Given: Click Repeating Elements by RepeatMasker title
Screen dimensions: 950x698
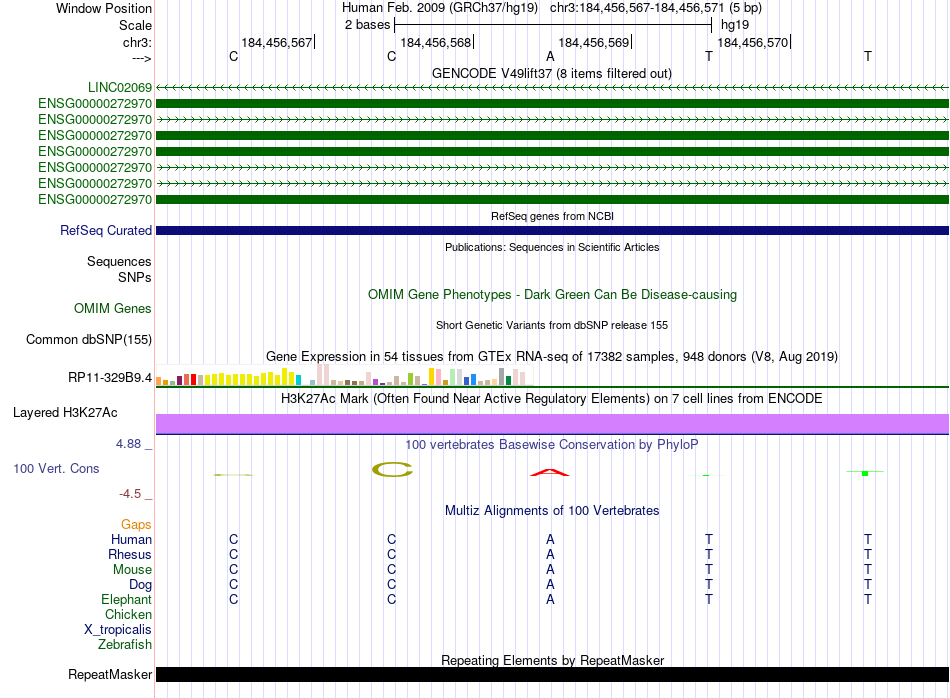Looking at the screenshot, I should tap(553, 660).
